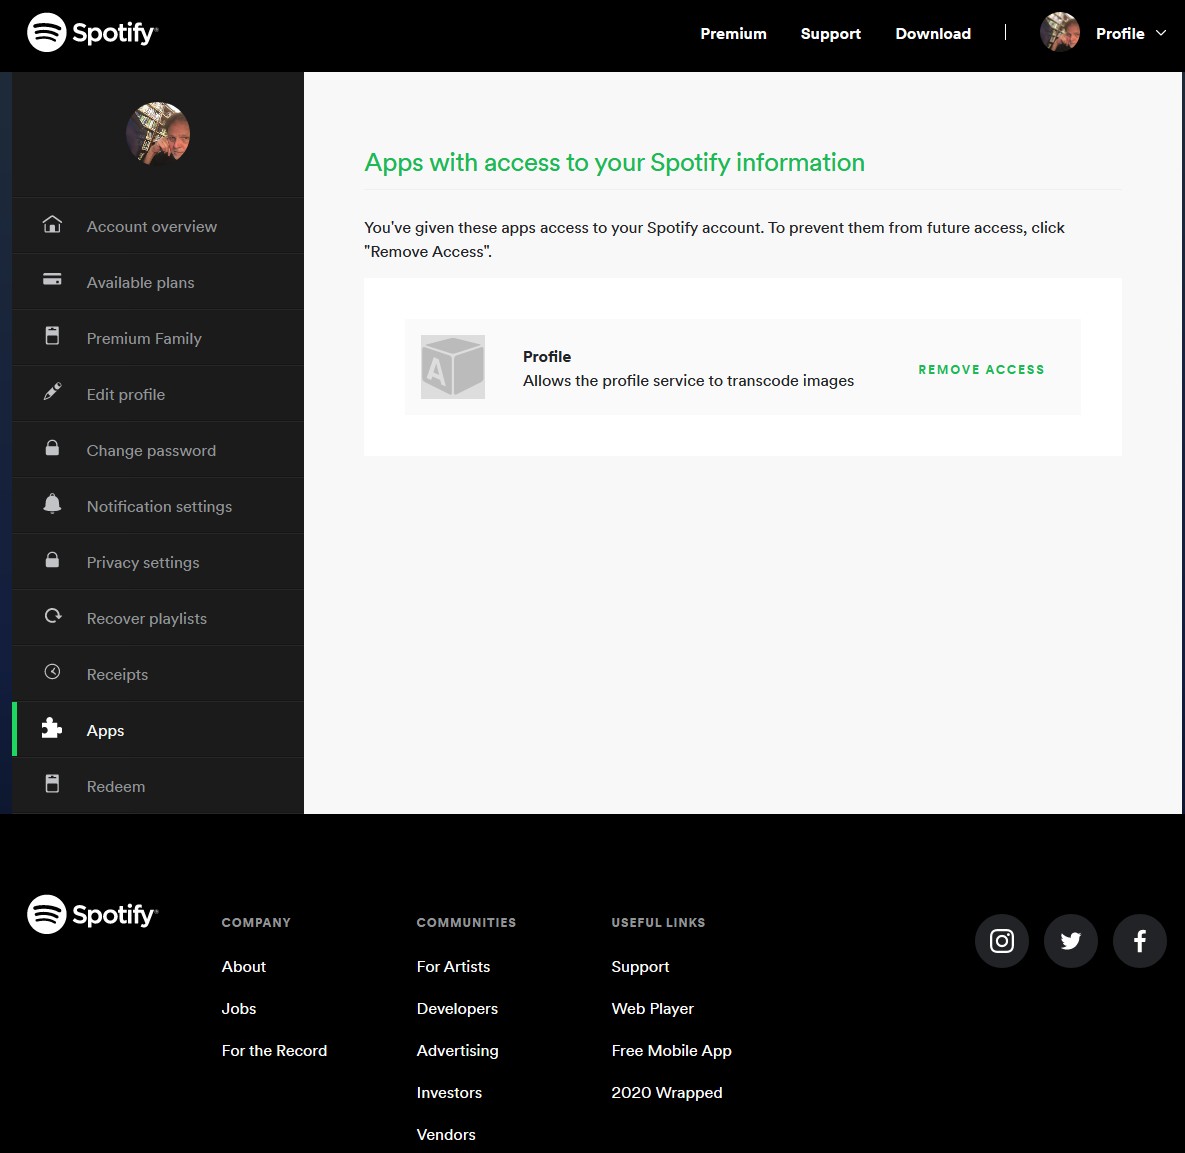Image resolution: width=1185 pixels, height=1153 pixels.
Task: Click the Spotify logo in the footer
Action: [92, 914]
